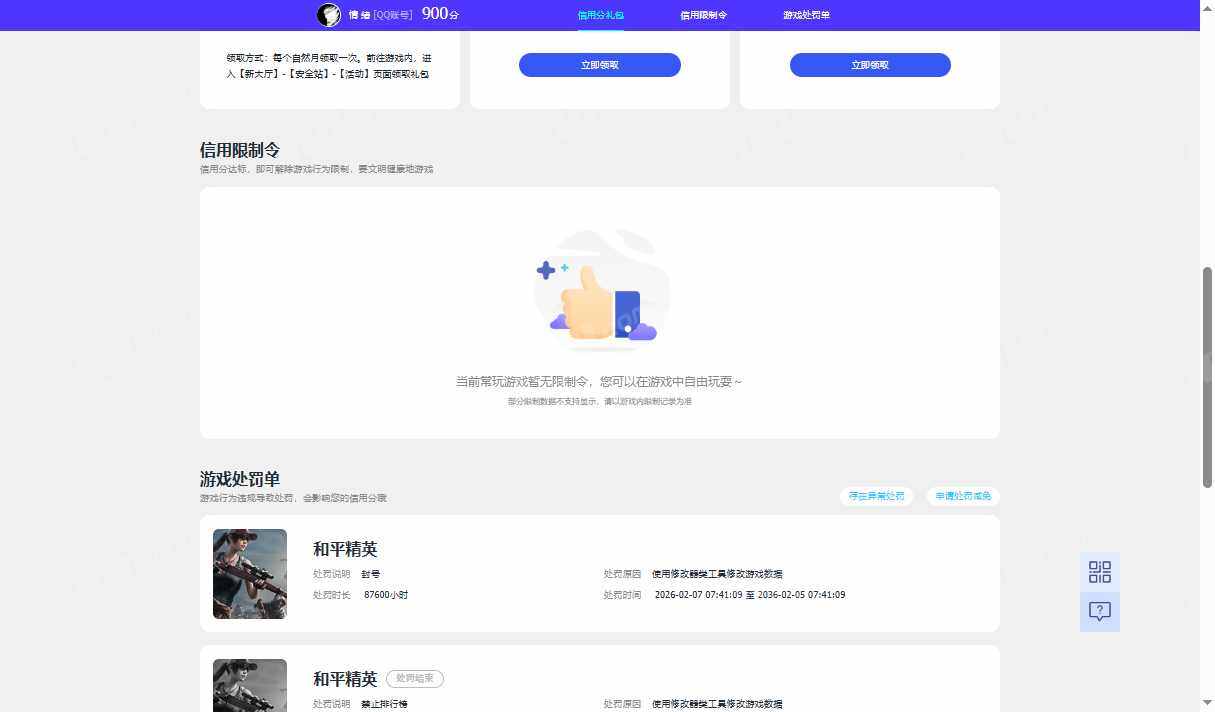This screenshot has height=712, width=1215.
Task: Click the 87600小时 penalty duration
Action: point(386,595)
